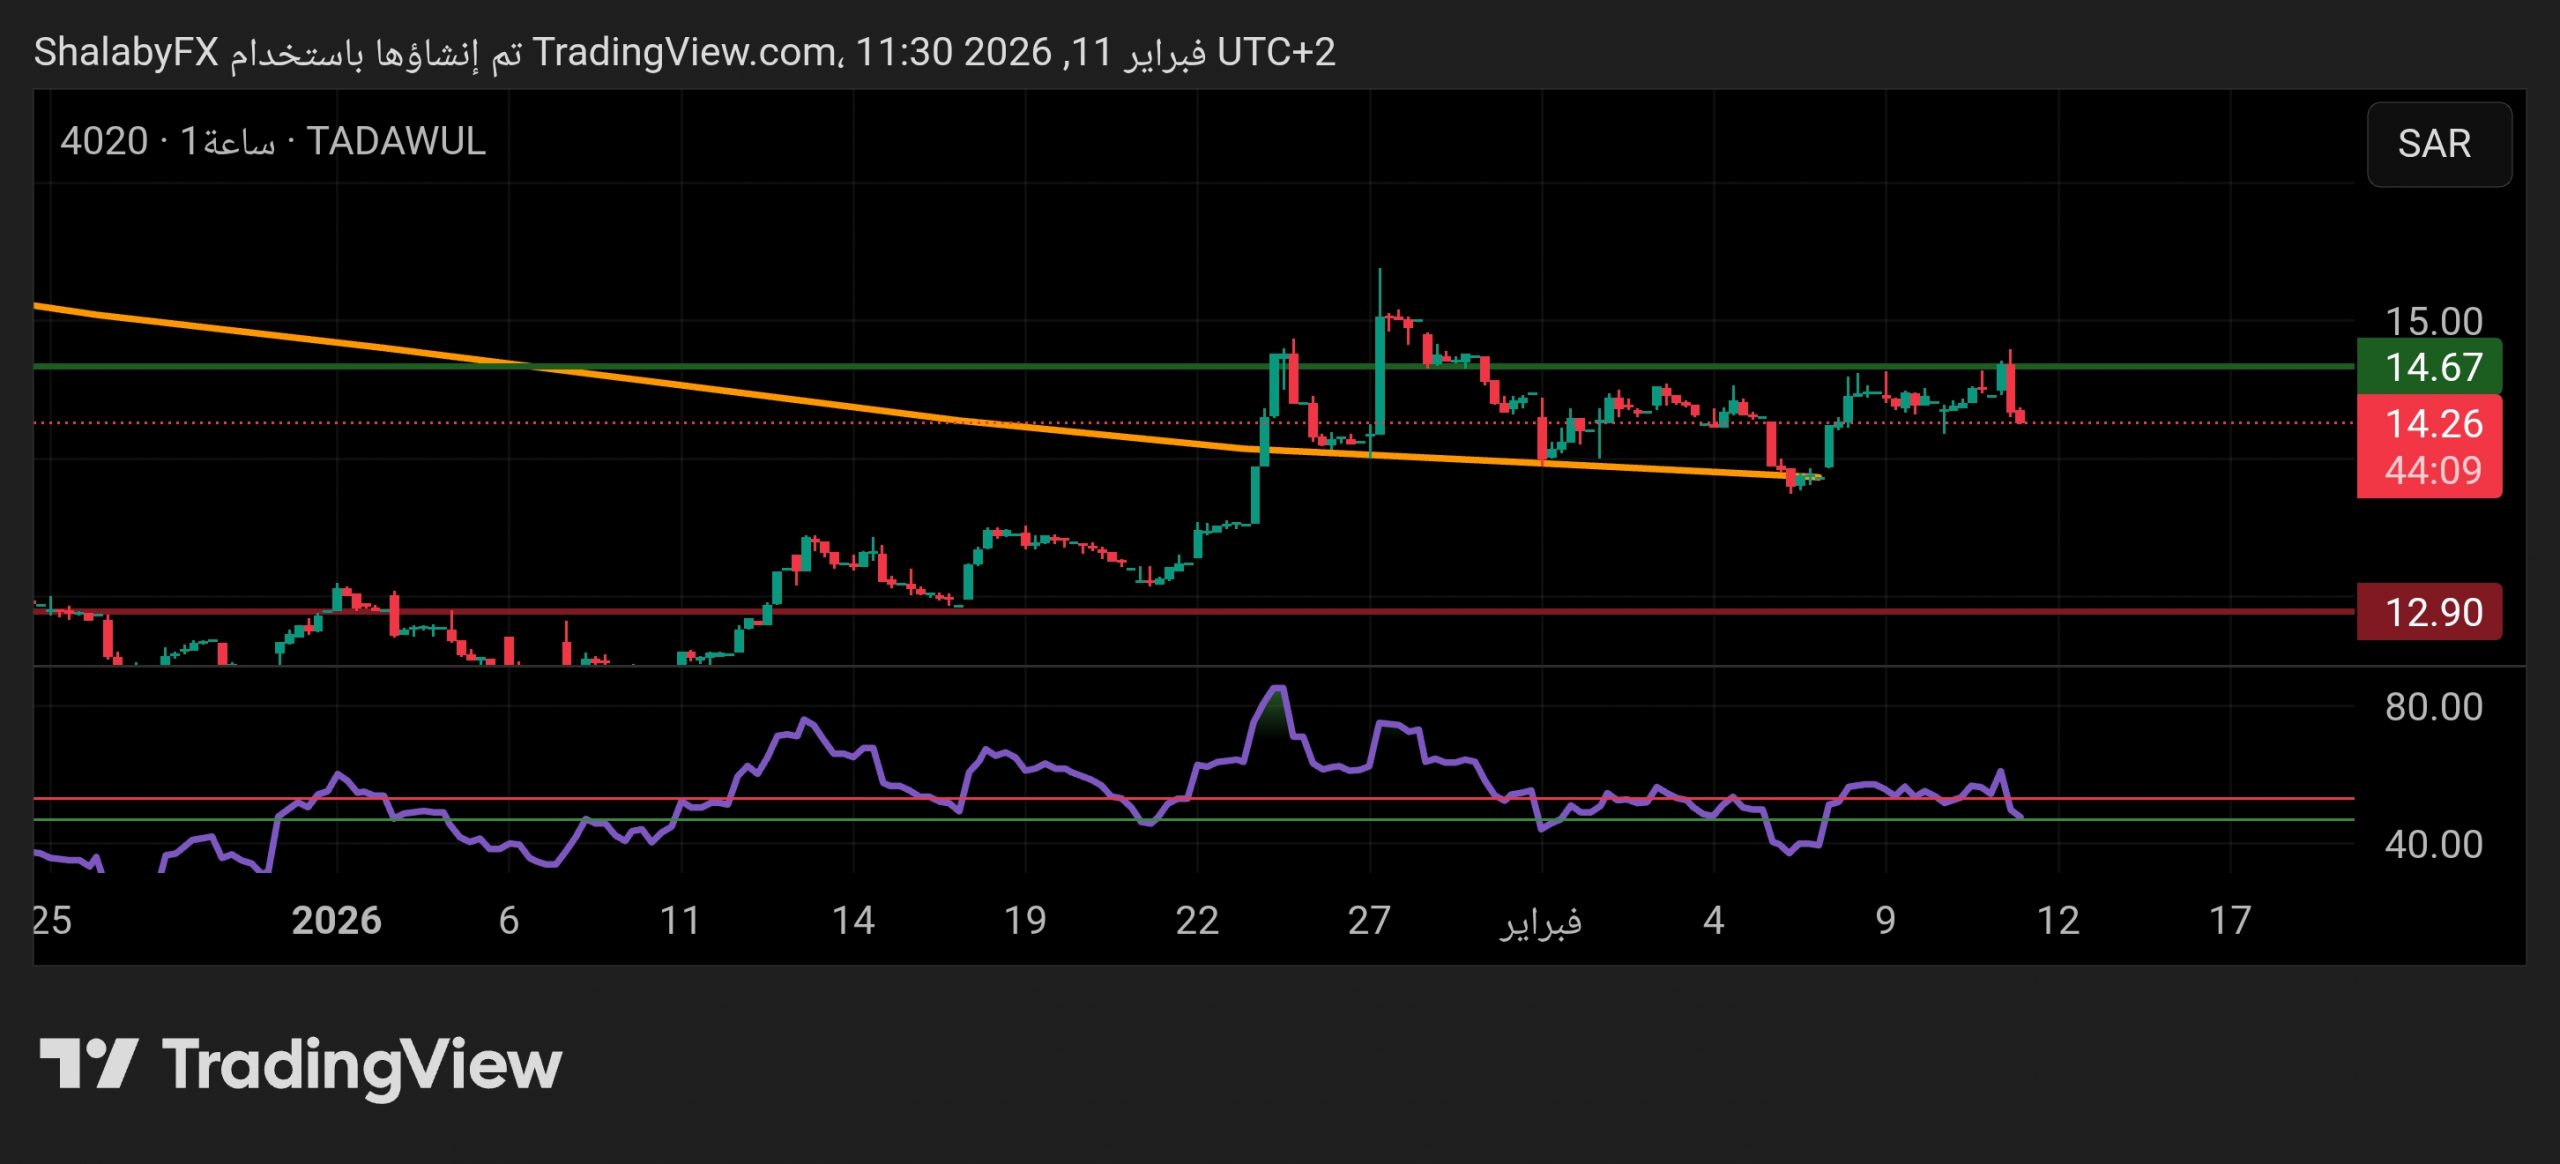This screenshot has height=1164, width=2560.
Task: Click the SAR currency button
Action: pos(2437,144)
